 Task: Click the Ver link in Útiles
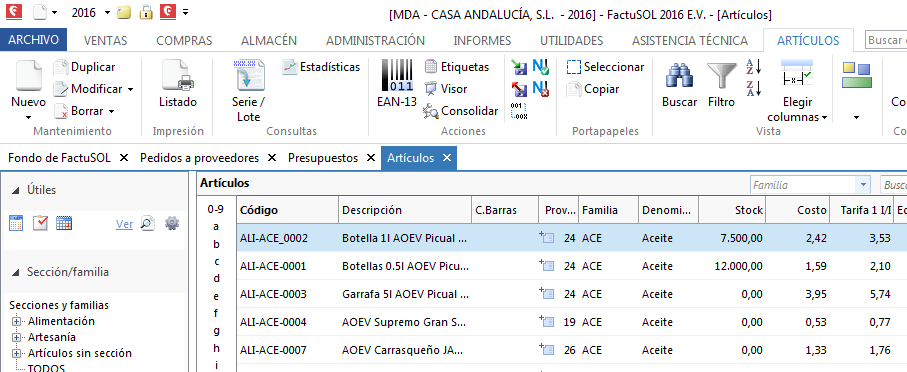(124, 224)
